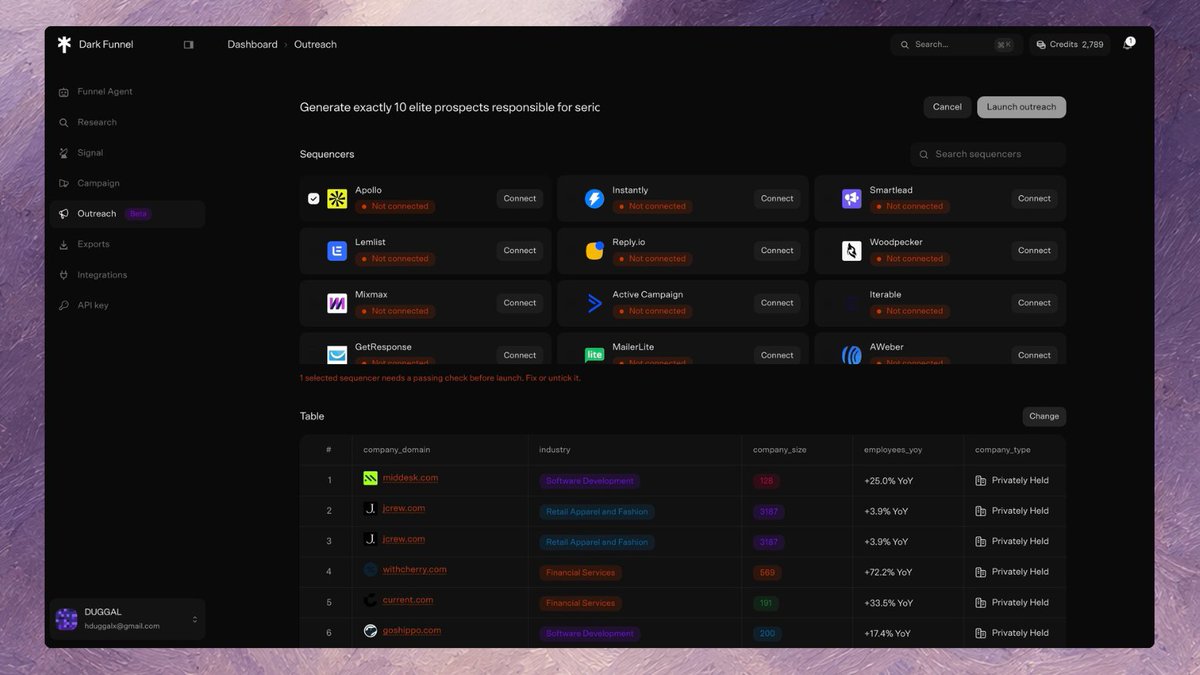Click the Apollo logo icon

click(337, 198)
